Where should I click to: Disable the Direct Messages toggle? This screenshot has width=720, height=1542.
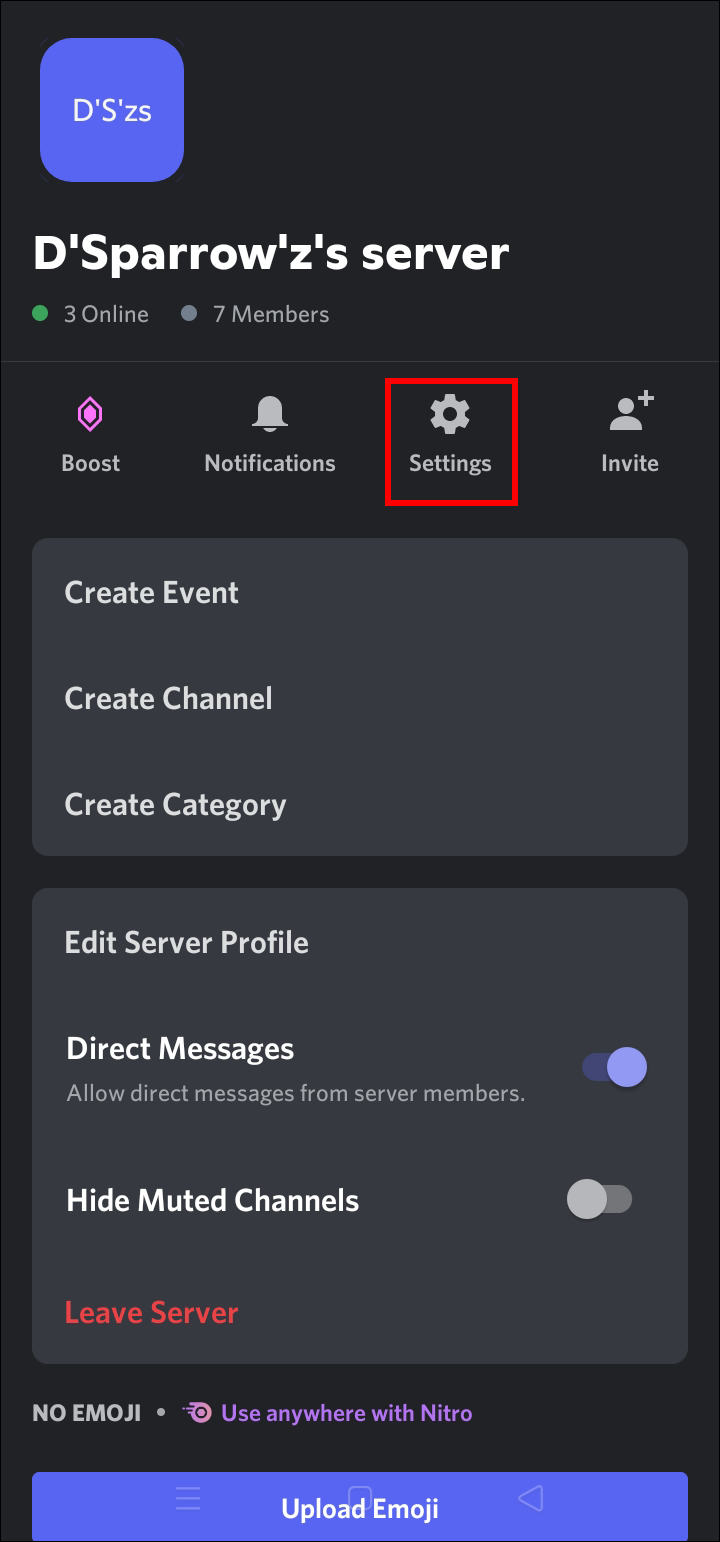[614, 1067]
